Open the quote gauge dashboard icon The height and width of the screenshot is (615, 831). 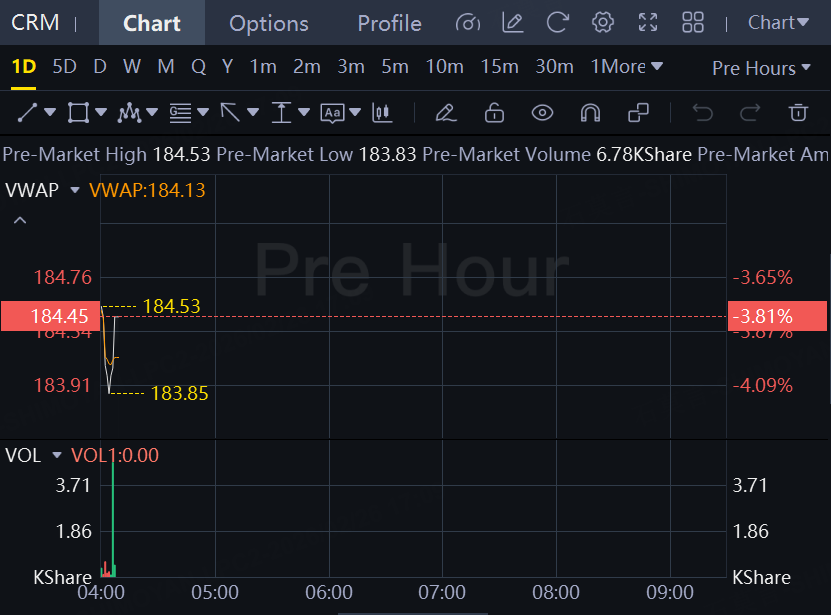pos(468,23)
